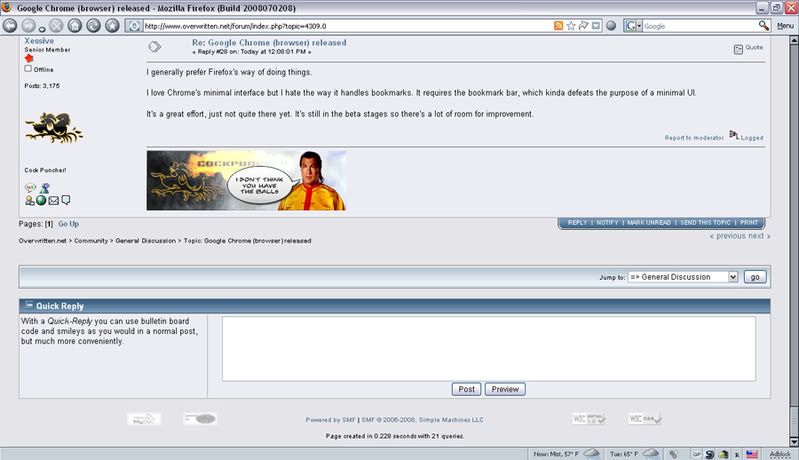Open Community breadcrumb link
799x460 pixels.
coord(91,240)
